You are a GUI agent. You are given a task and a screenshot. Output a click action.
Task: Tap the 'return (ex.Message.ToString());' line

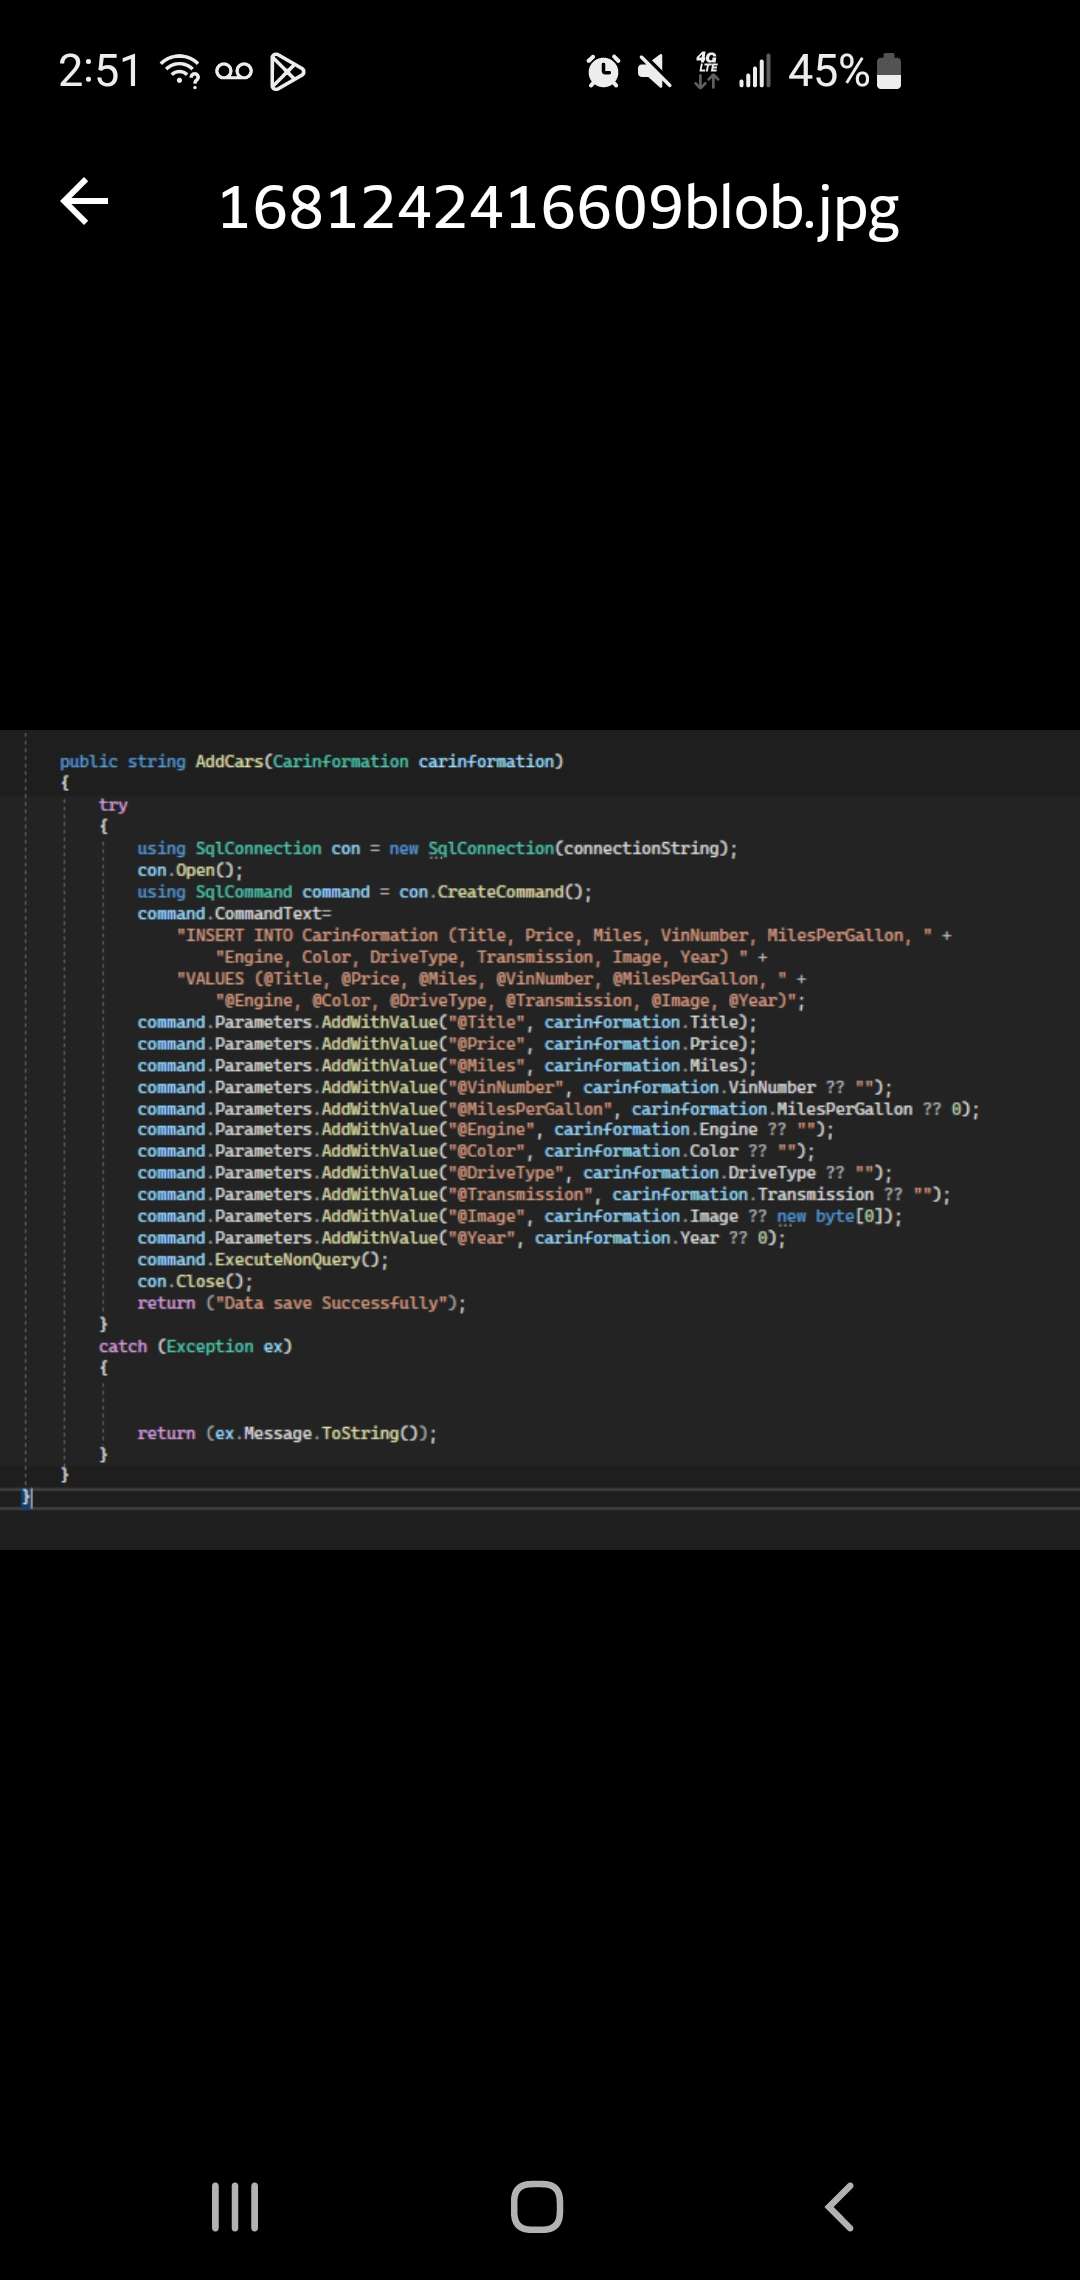tap(287, 1433)
